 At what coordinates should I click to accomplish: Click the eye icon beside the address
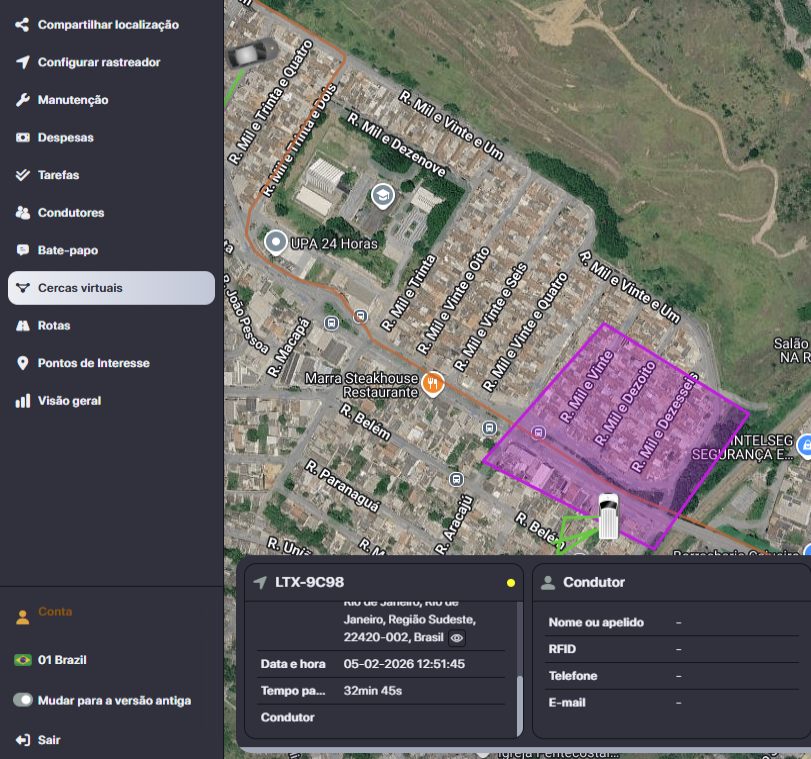(x=456, y=637)
